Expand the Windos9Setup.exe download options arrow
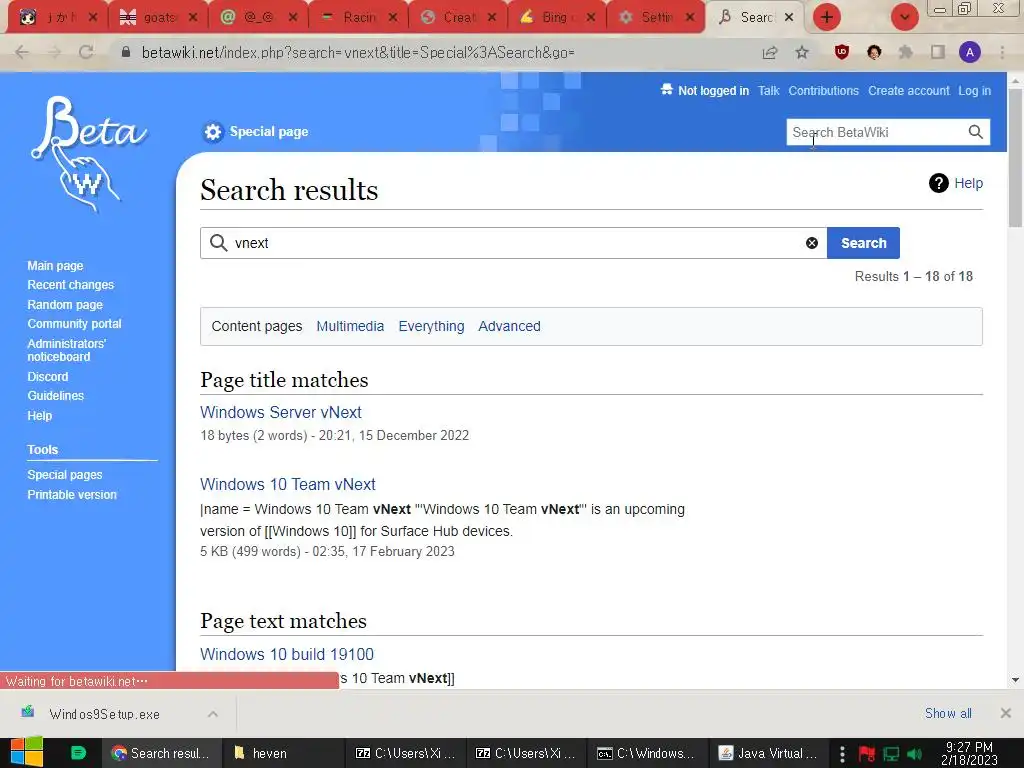1024x768 pixels. 213,714
